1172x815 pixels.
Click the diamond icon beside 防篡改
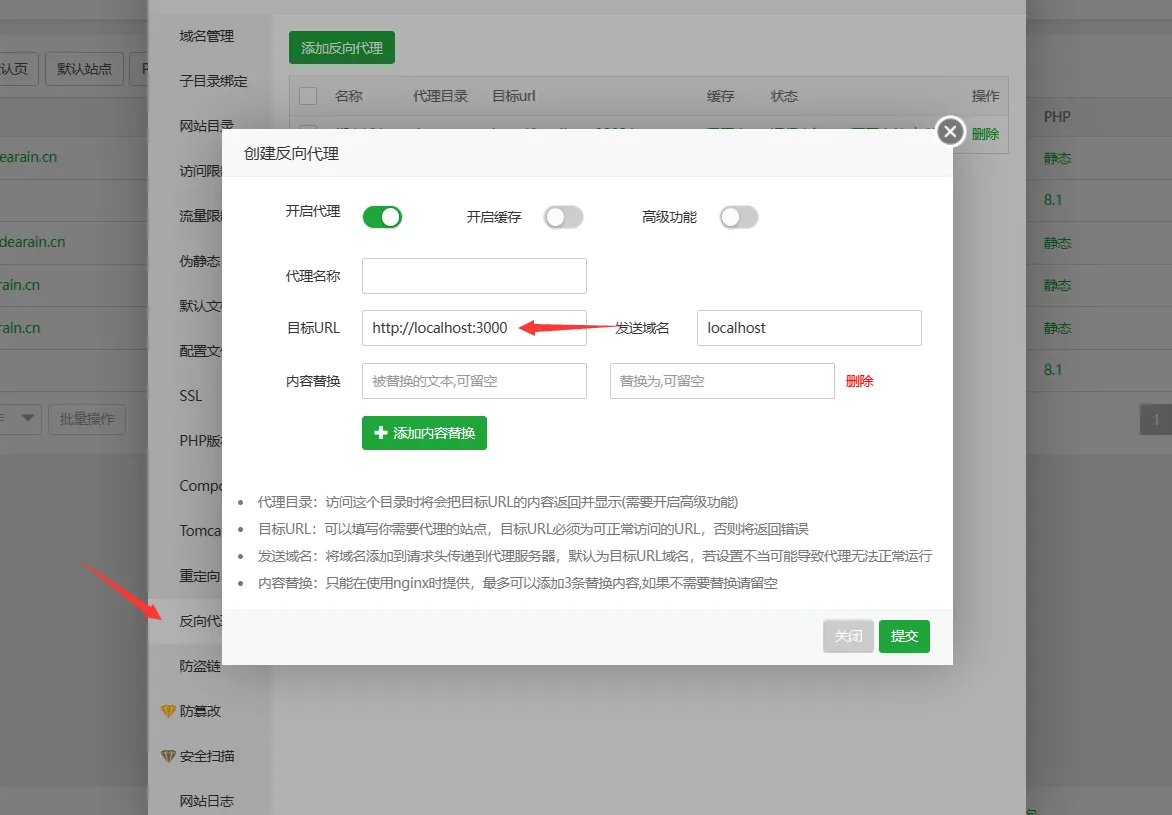tap(168, 711)
